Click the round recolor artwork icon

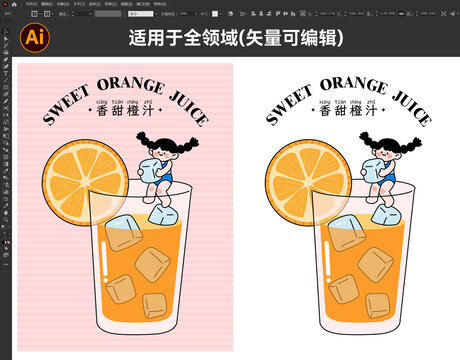pos(230,14)
